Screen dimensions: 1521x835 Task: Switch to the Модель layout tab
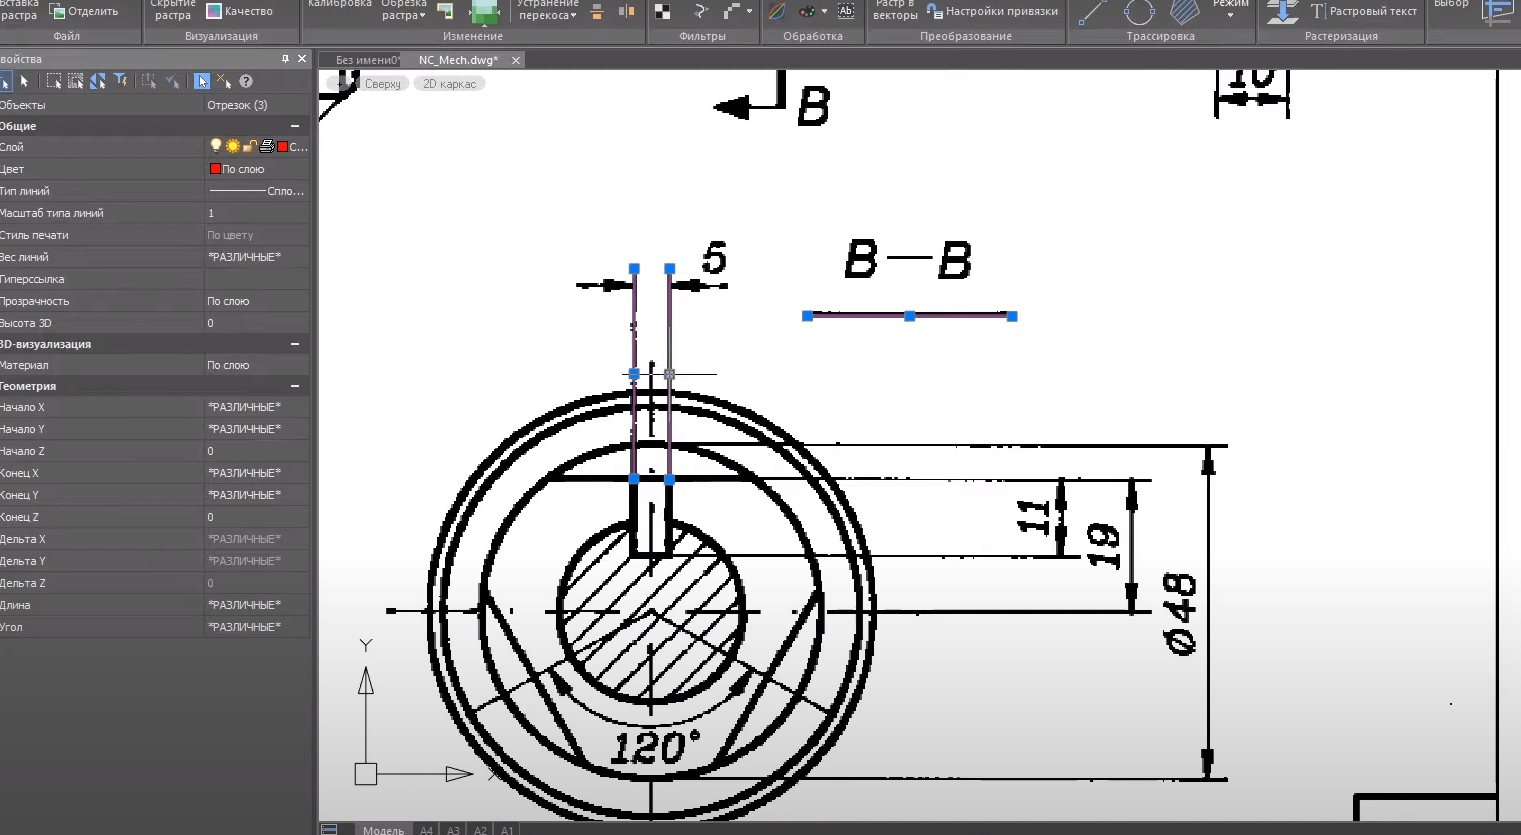click(383, 829)
